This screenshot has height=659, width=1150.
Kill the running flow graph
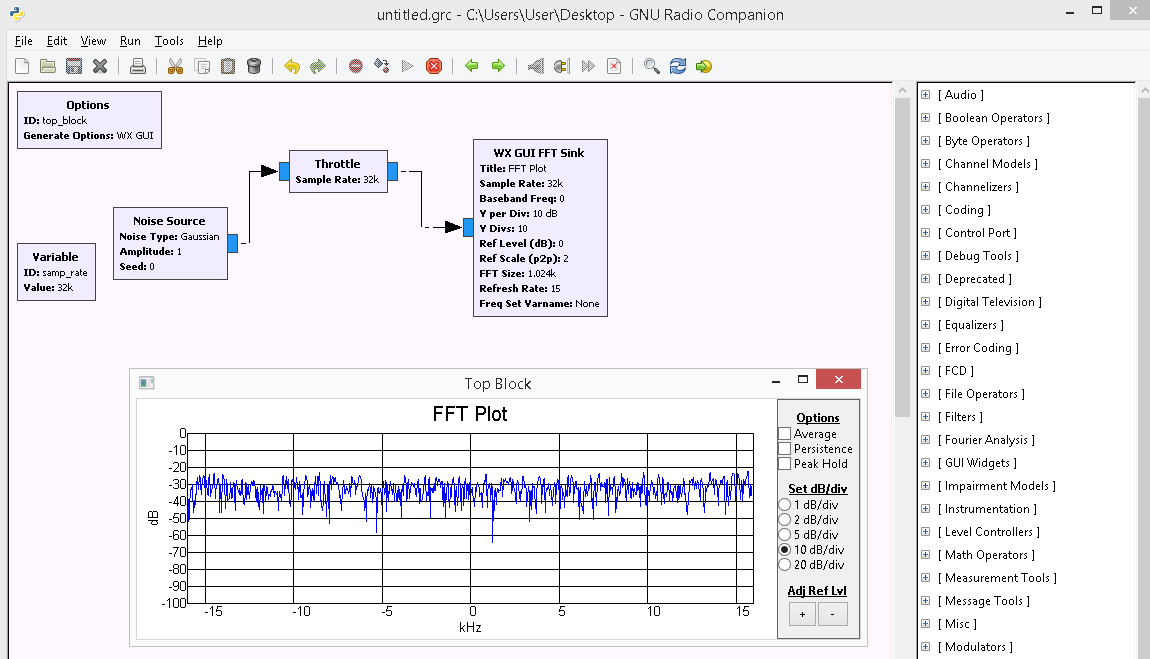click(434, 67)
